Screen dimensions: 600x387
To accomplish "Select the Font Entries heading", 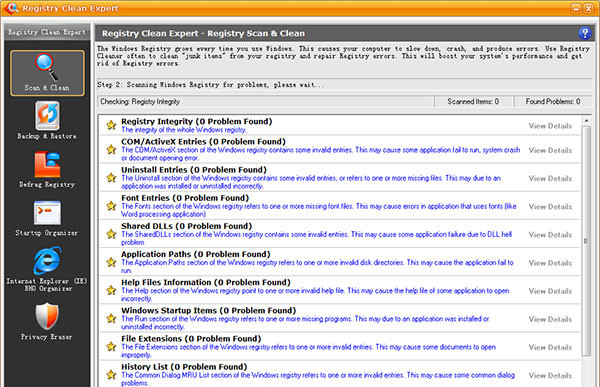I will [185, 198].
